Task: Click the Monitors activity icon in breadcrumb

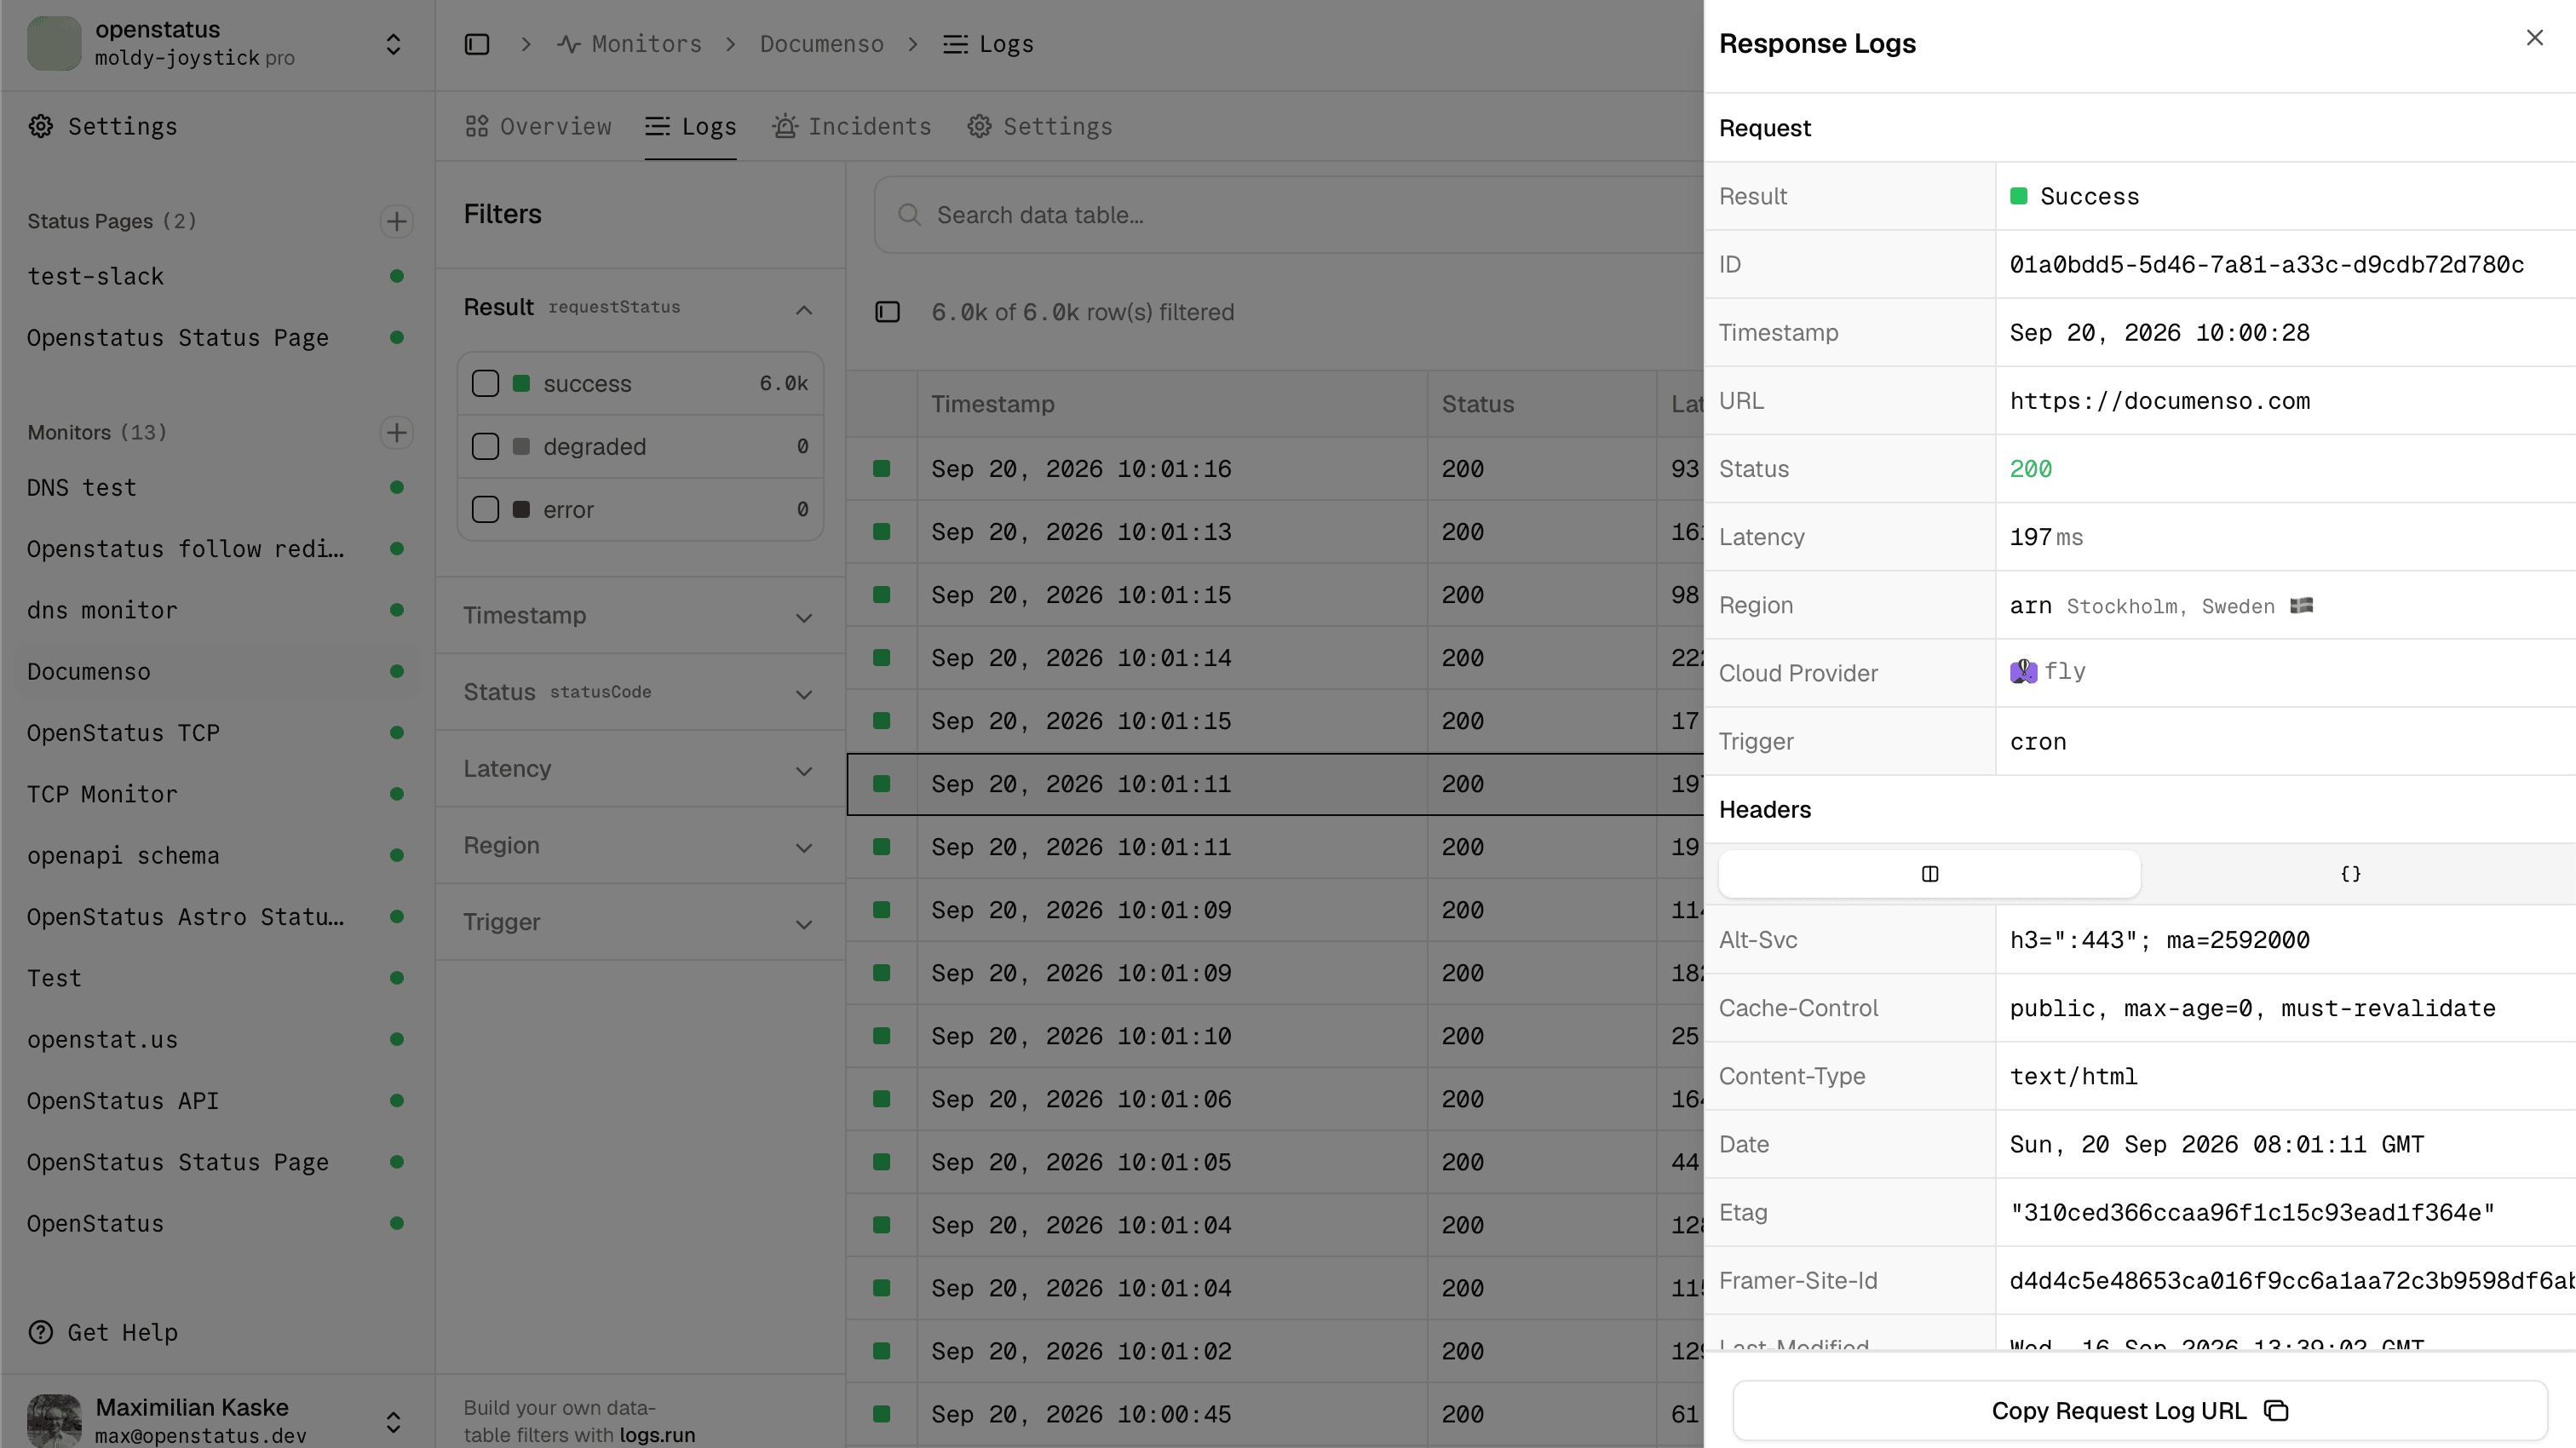Action: tap(569, 44)
